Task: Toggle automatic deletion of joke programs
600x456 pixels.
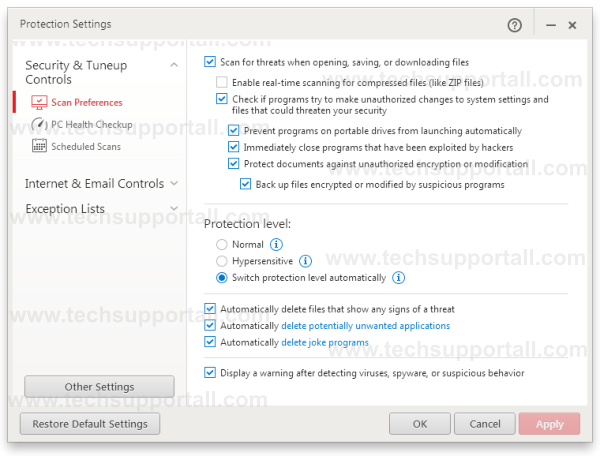Action: pyautogui.click(x=210, y=342)
